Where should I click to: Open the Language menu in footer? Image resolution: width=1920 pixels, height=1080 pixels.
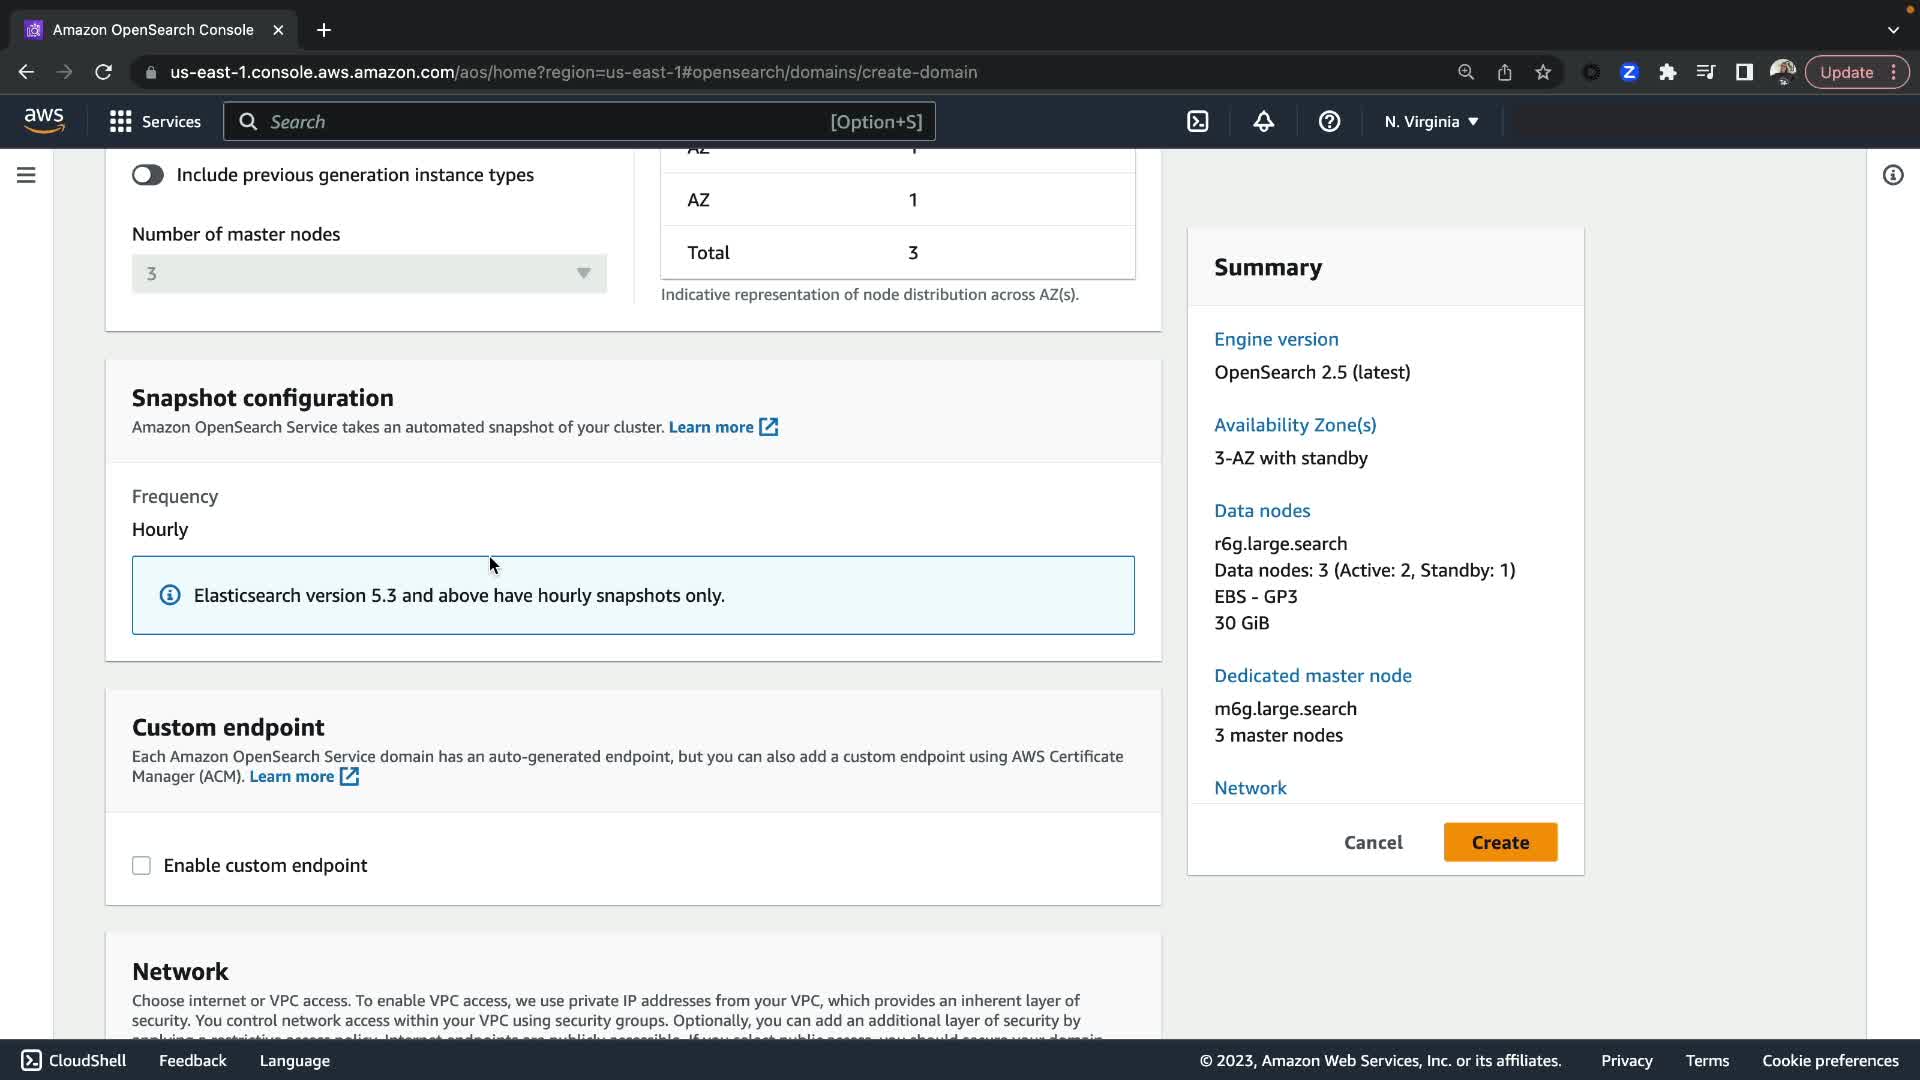pos(294,1060)
